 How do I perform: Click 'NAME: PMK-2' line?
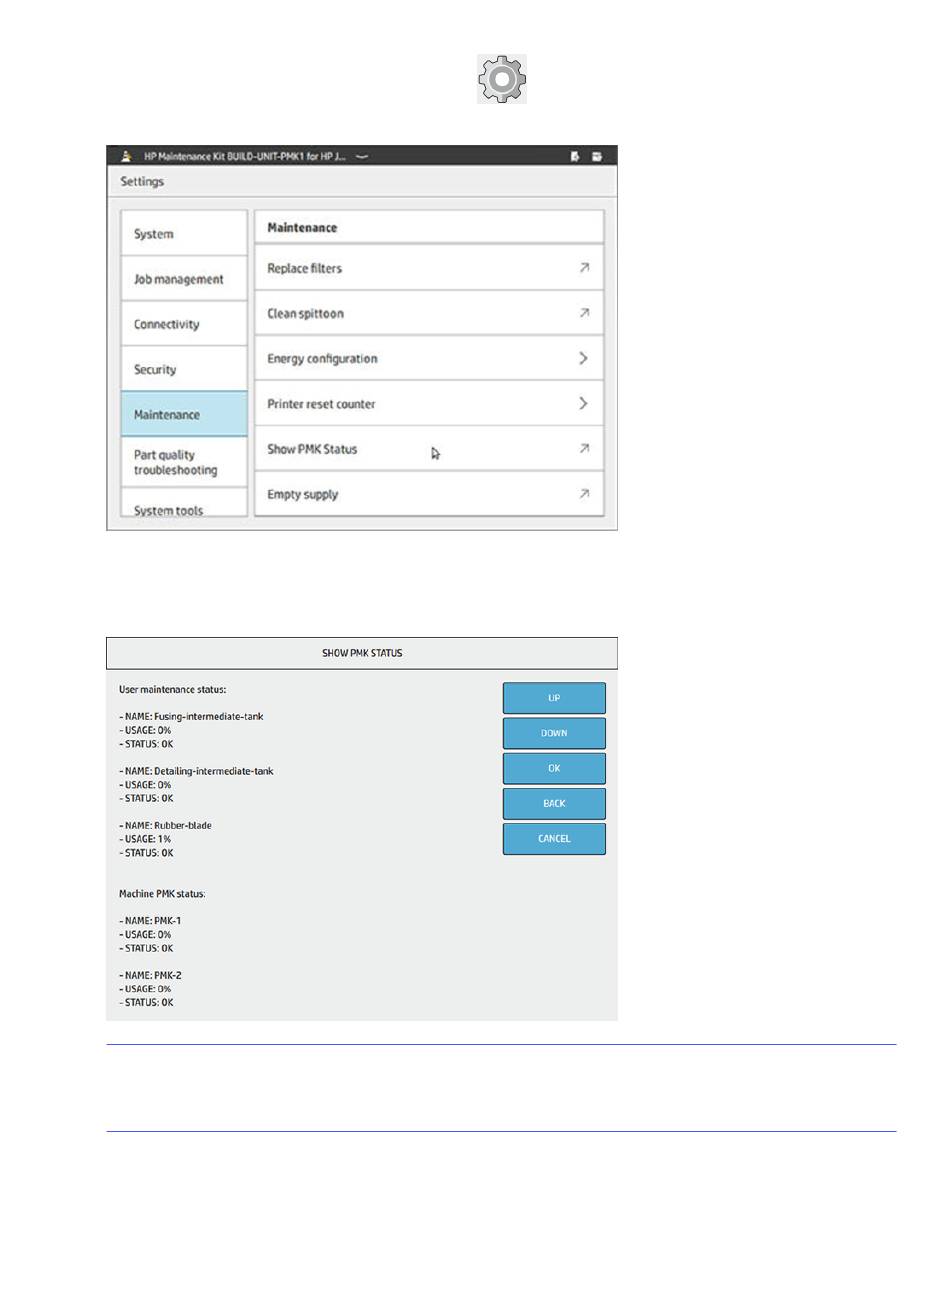point(150,975)
